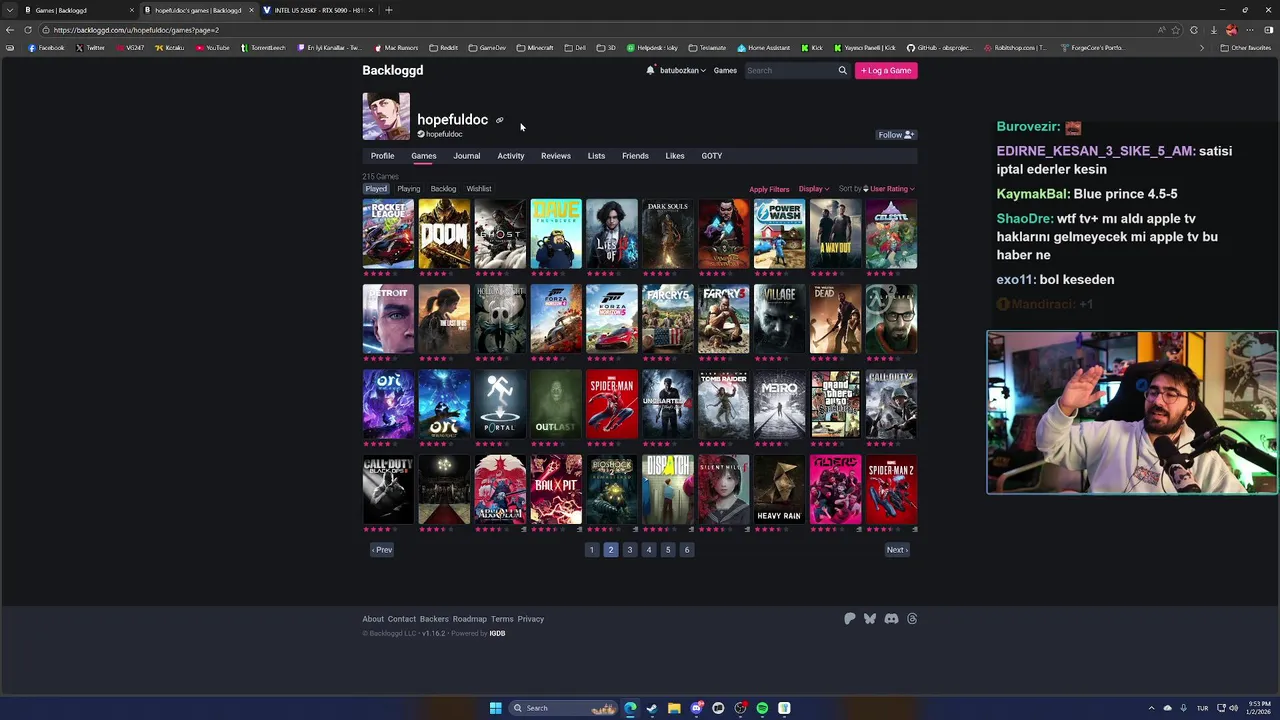
Task: Open the Minecraft bookmarks folder
Action: pyautogui.click(x=535, y=47)
